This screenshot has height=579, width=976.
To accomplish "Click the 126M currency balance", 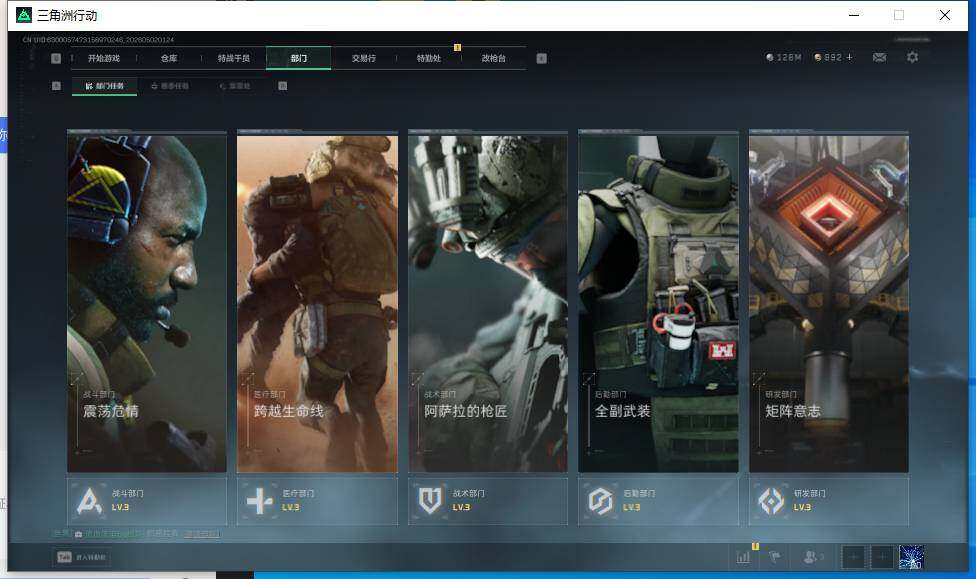I will [x=789, y=57].
